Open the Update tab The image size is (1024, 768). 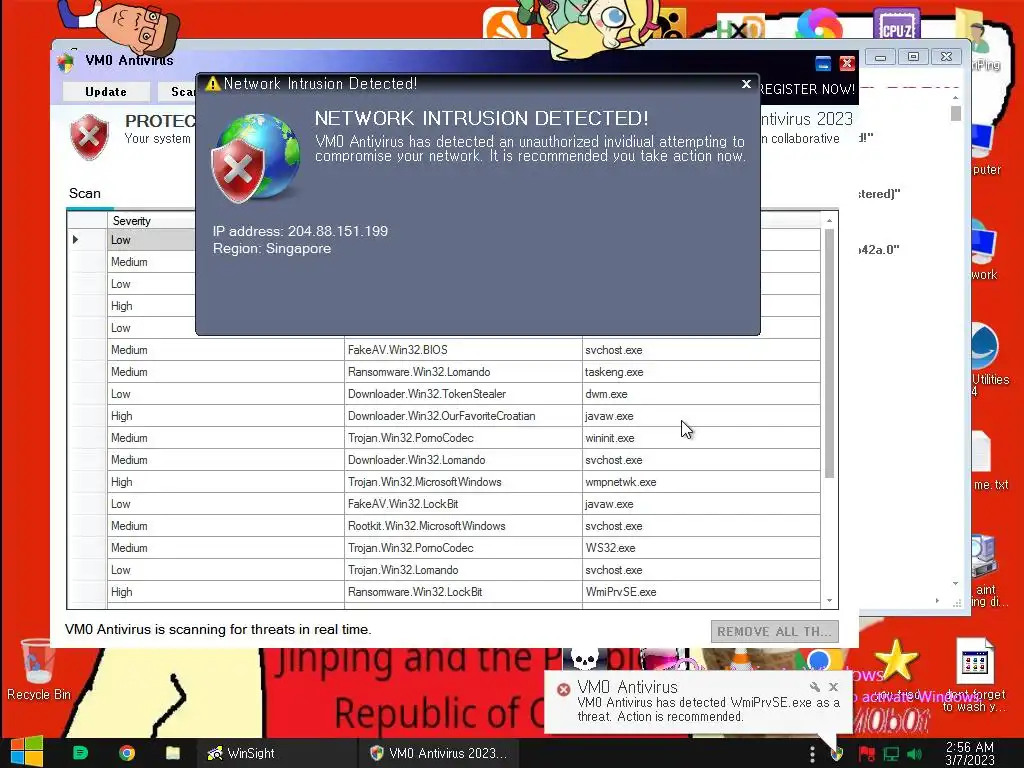pos(106,91)
